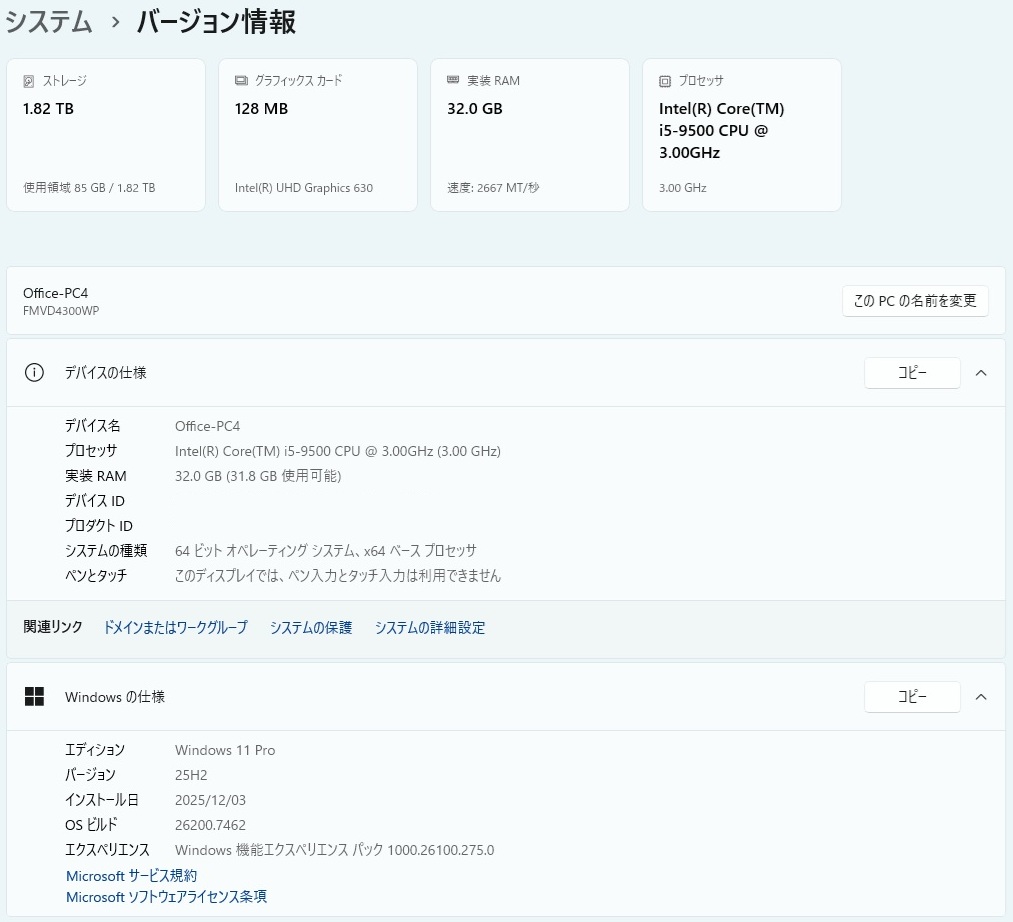The width and height of the screenshot is (1013, 922).
Task: Click the graphics card icon
Action: [x=241, y=81]
